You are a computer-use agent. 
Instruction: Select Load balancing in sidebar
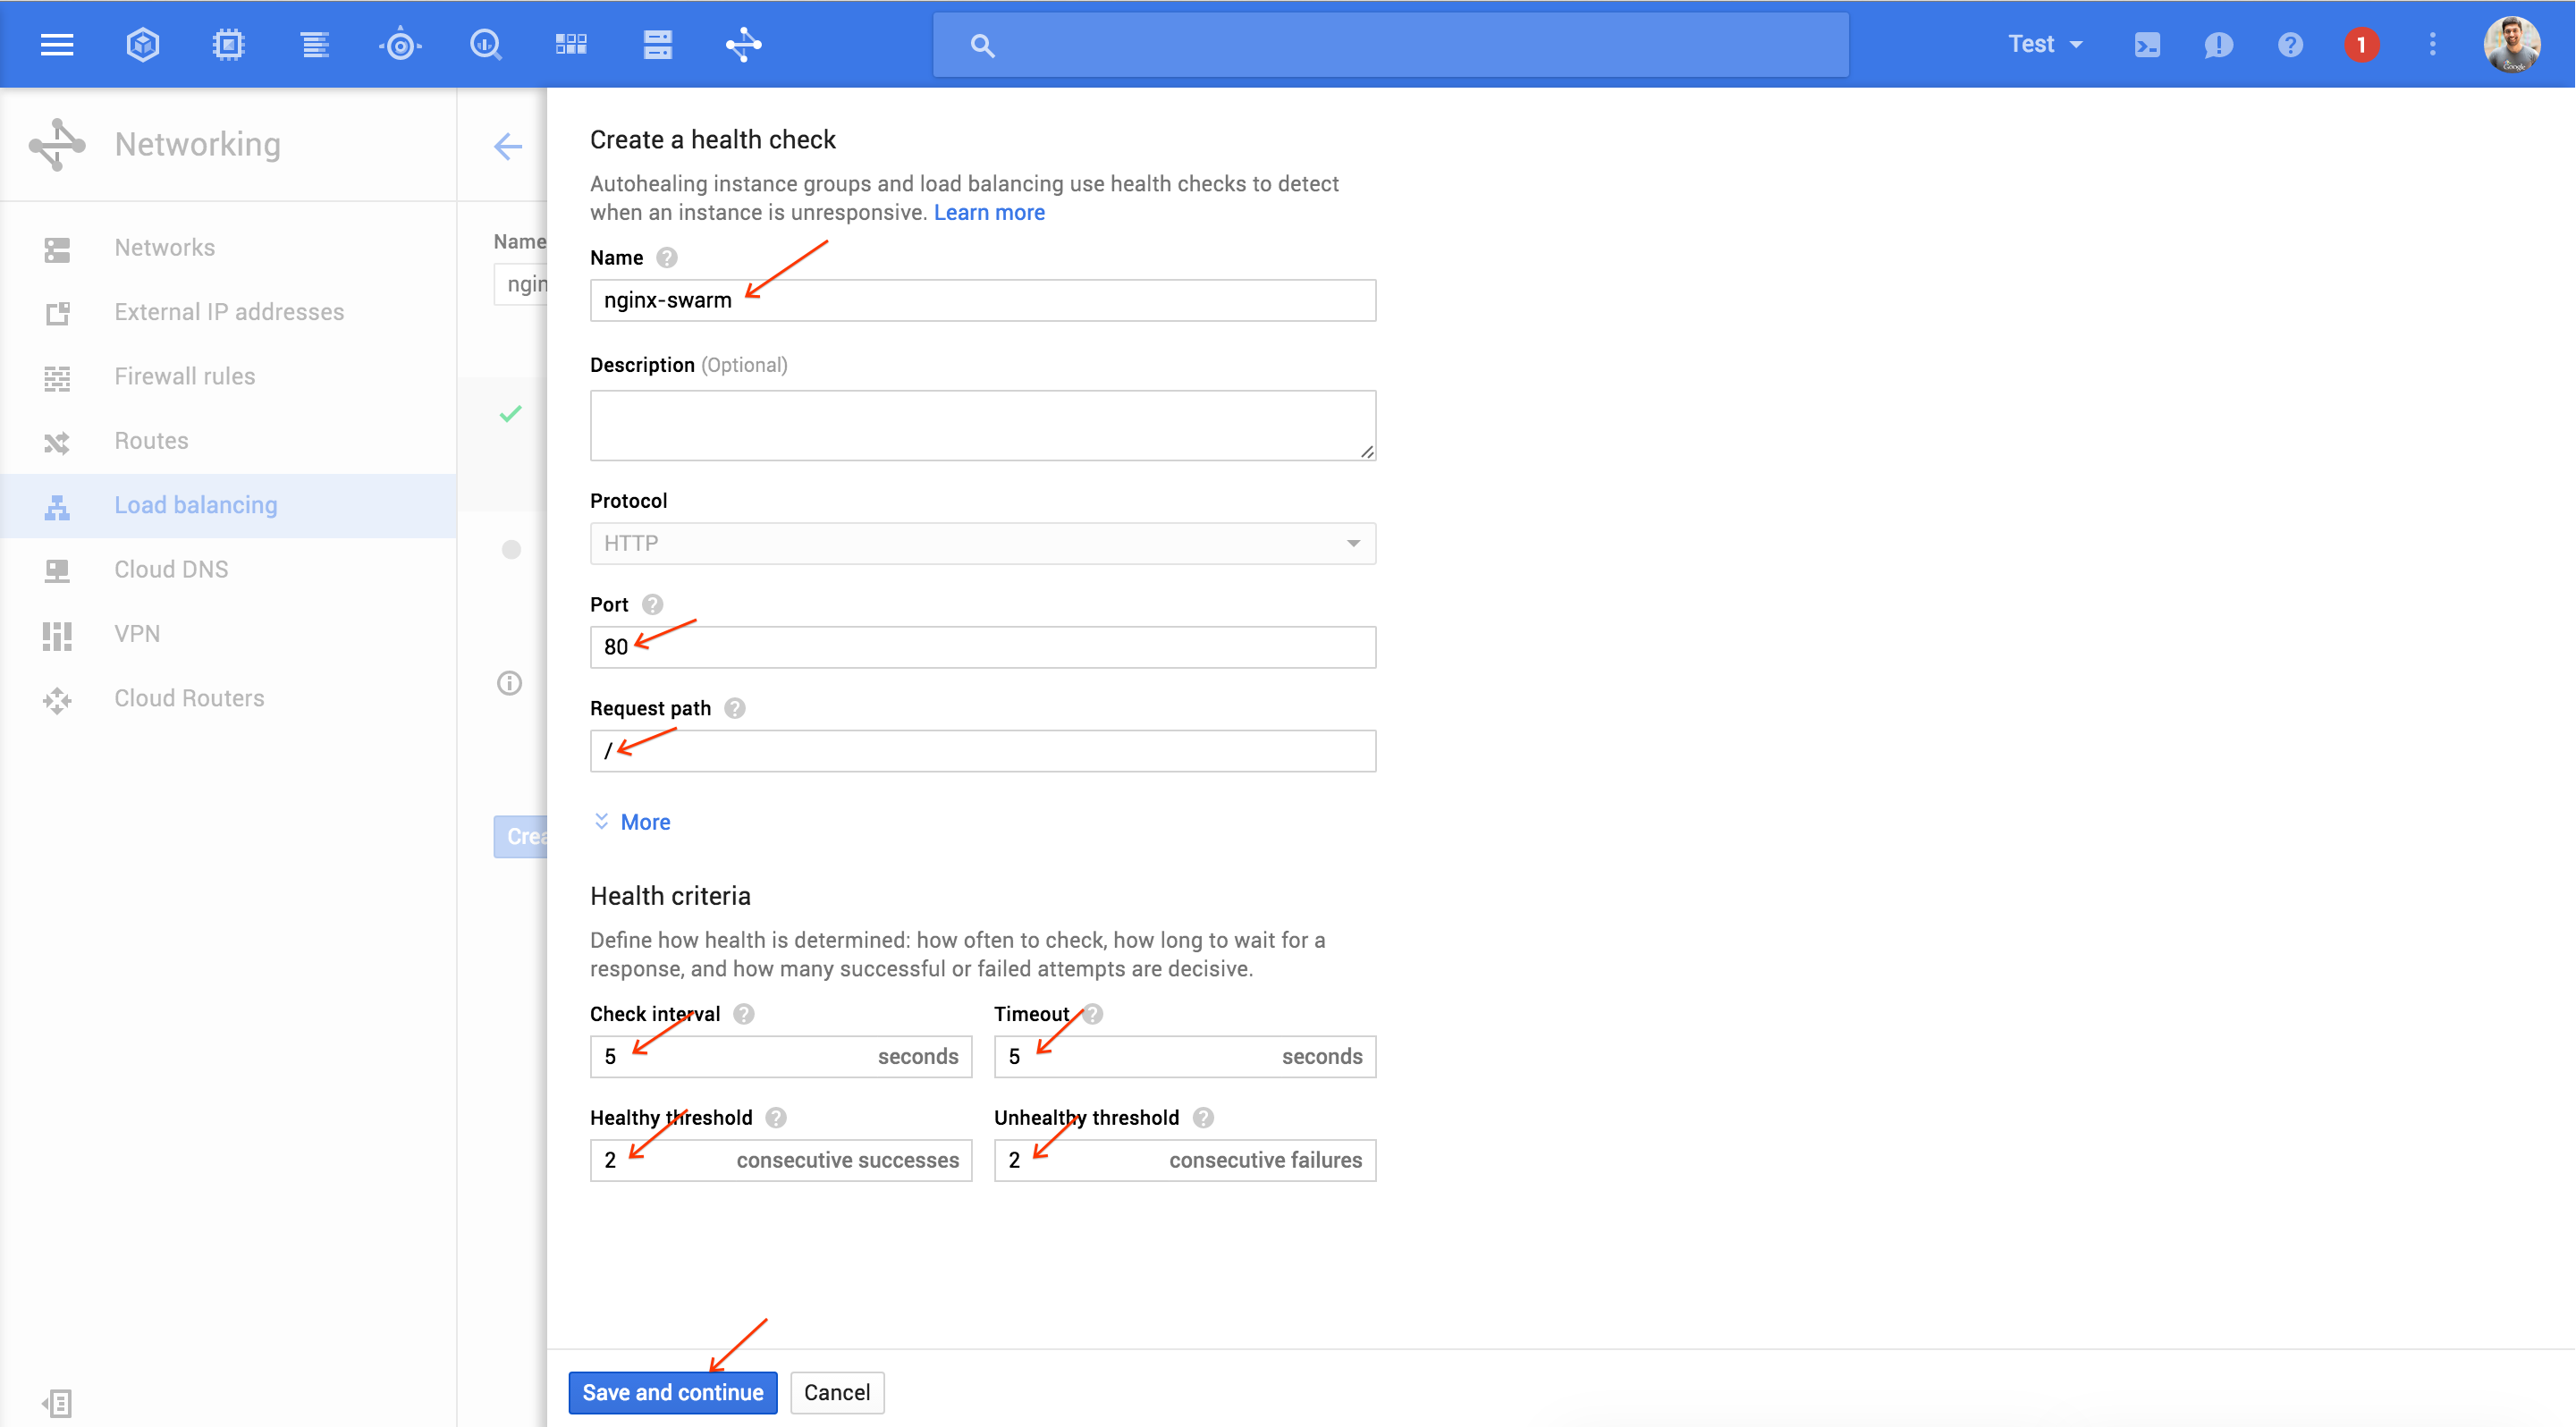[x=229, y=505]
